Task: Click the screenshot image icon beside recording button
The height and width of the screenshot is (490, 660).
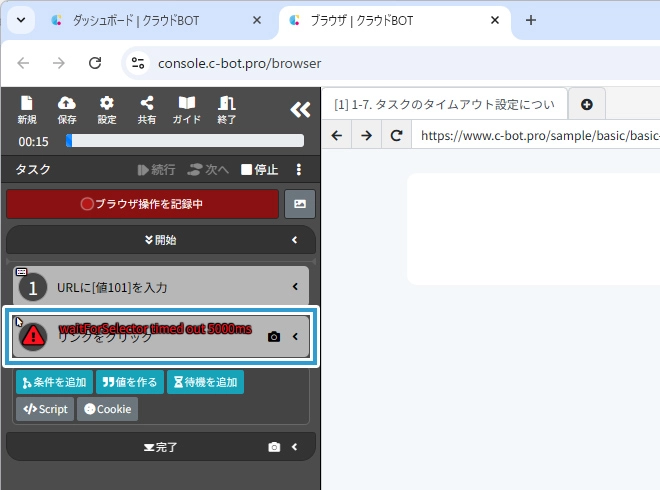Action: 300,204
